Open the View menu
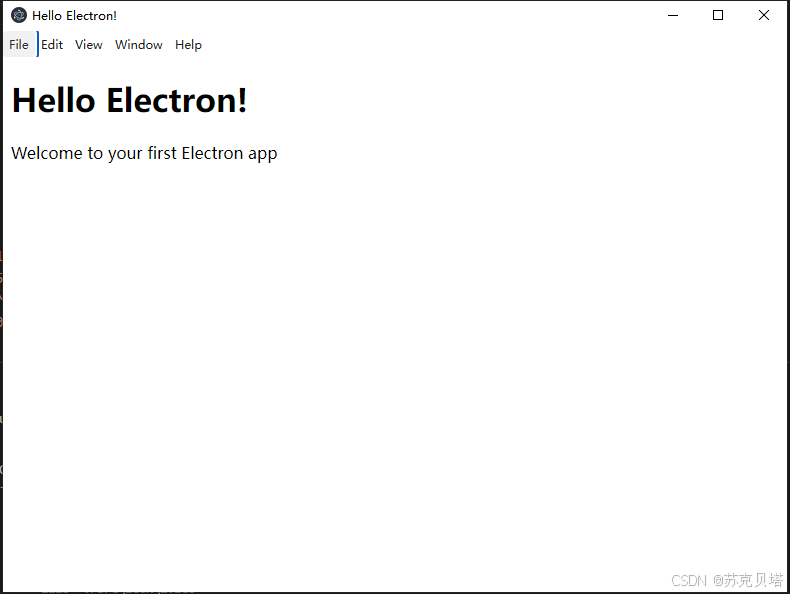The height and width of the screenshot is (594, 790). (x=89, y=44)
